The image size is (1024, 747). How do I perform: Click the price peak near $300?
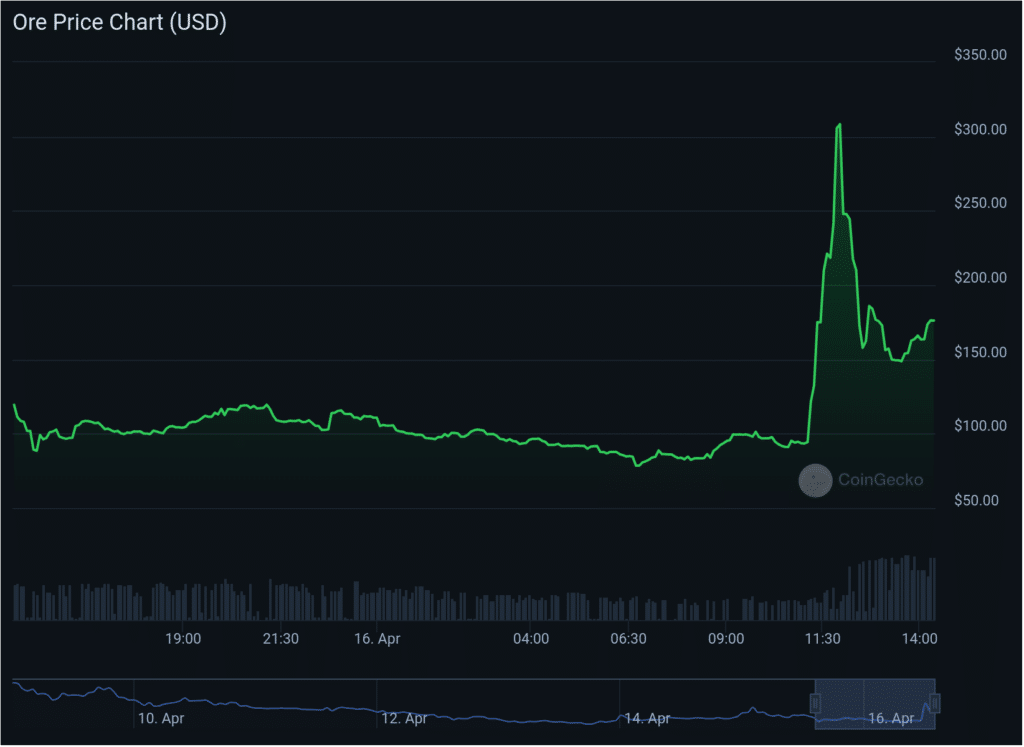point(839,125)
